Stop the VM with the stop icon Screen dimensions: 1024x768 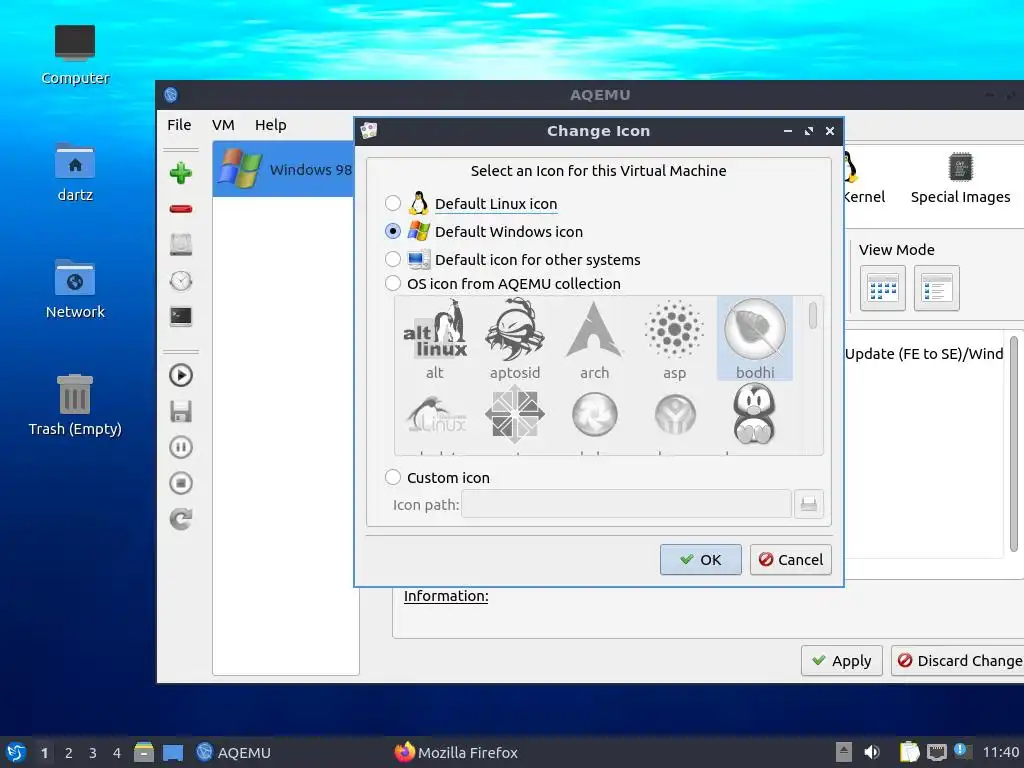click(181, 483)
